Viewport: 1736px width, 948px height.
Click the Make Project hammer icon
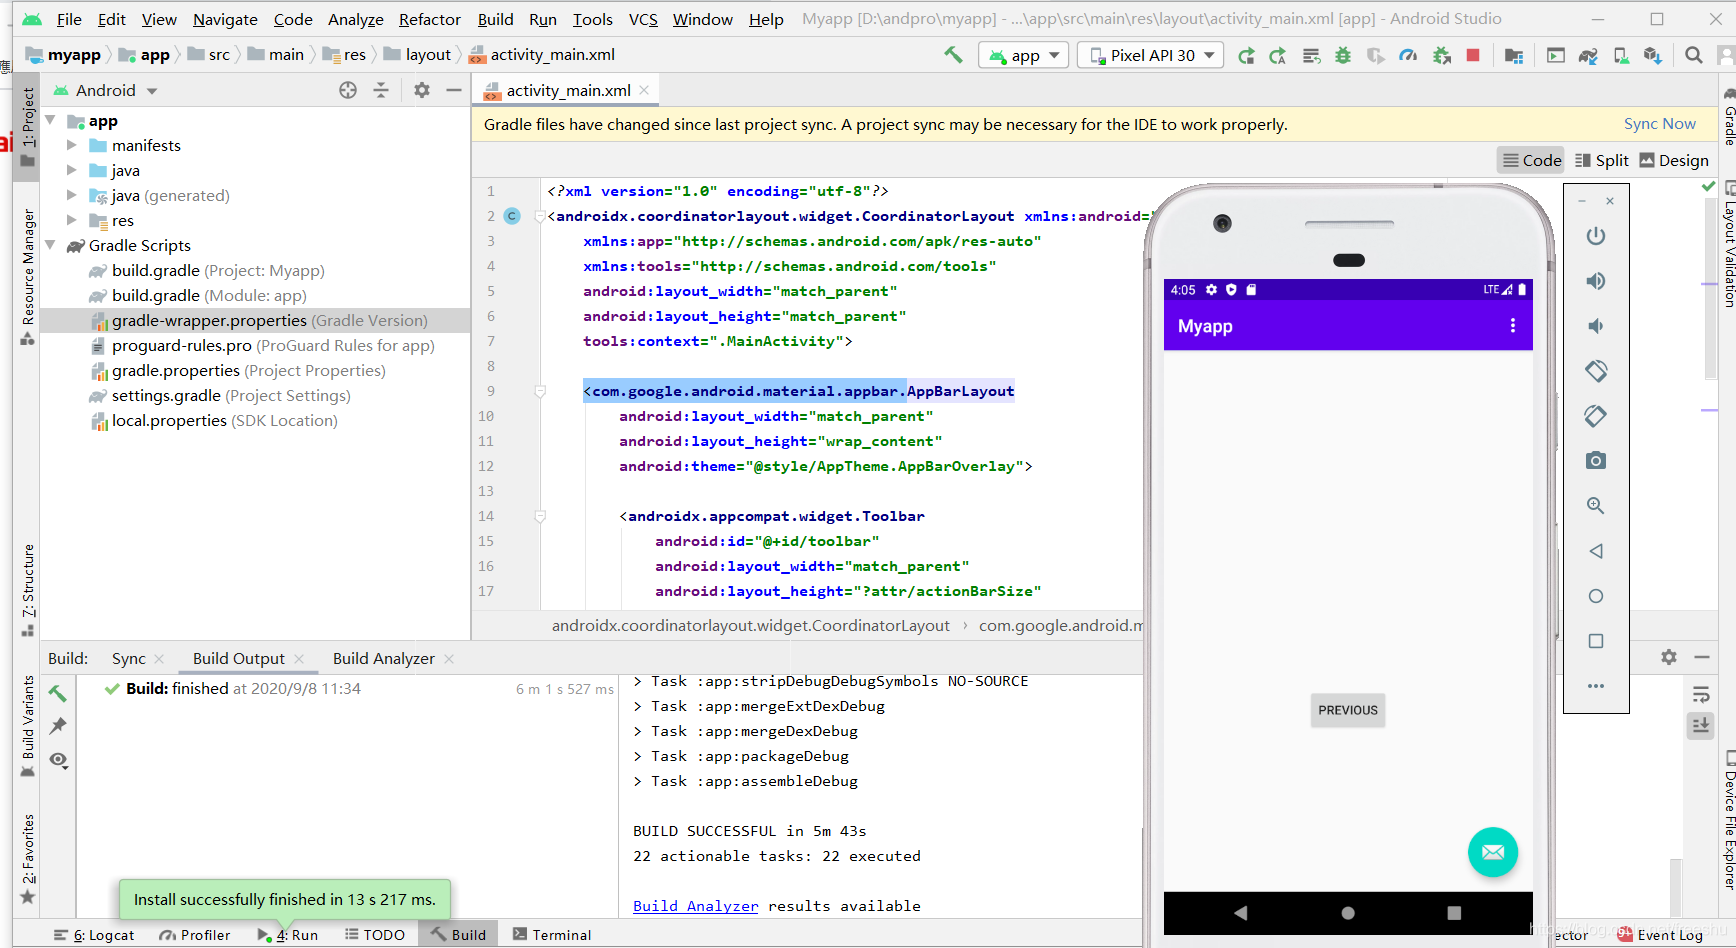[953, 55]
